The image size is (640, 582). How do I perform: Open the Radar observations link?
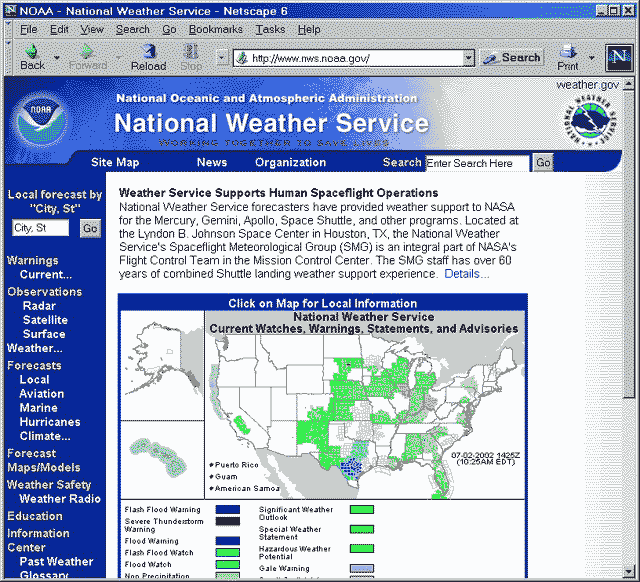click(x=39, y=306)
